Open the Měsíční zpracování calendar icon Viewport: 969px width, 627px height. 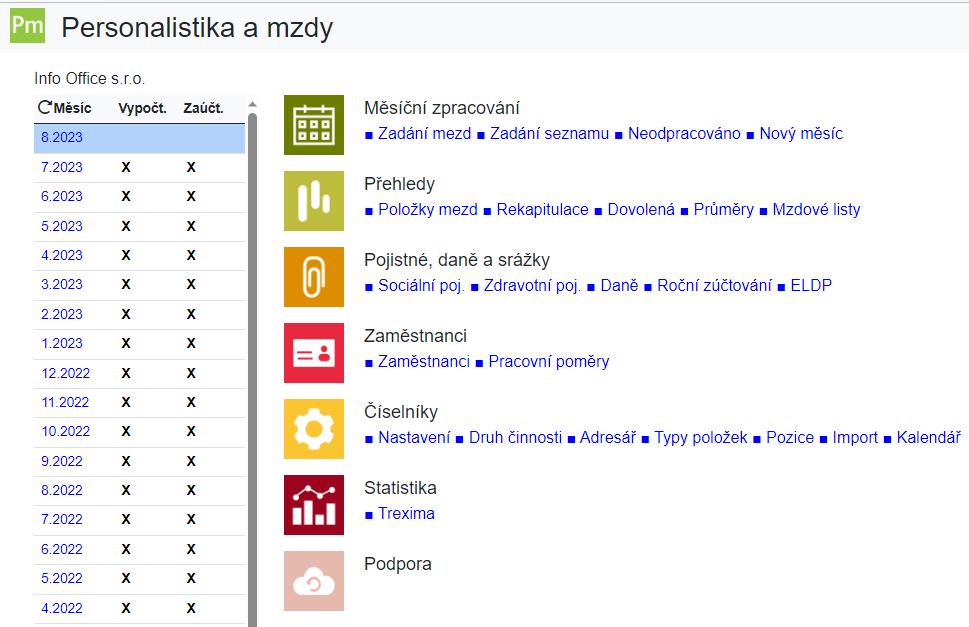point(313,125)
